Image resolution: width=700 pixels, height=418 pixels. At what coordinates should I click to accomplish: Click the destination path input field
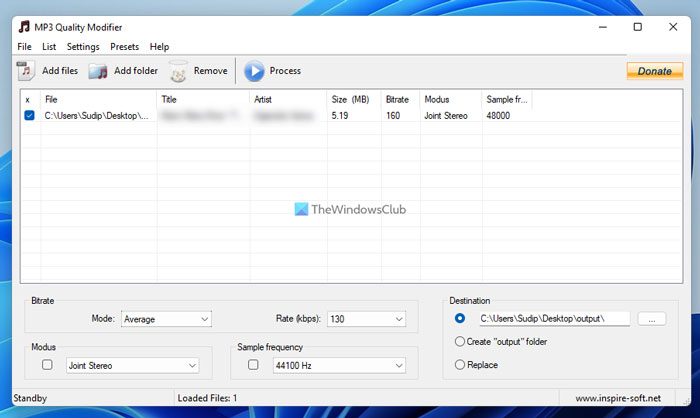click(x=554, y=319)
